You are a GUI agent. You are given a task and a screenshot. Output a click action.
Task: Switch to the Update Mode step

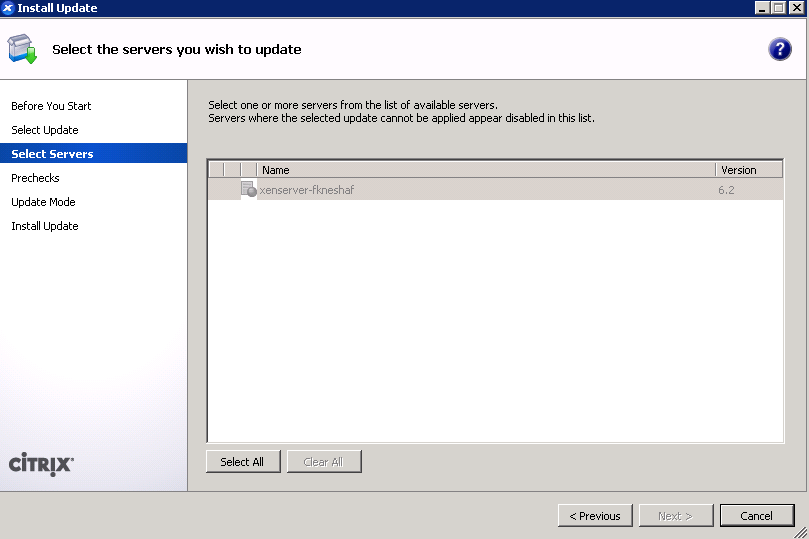click(43, 202)
